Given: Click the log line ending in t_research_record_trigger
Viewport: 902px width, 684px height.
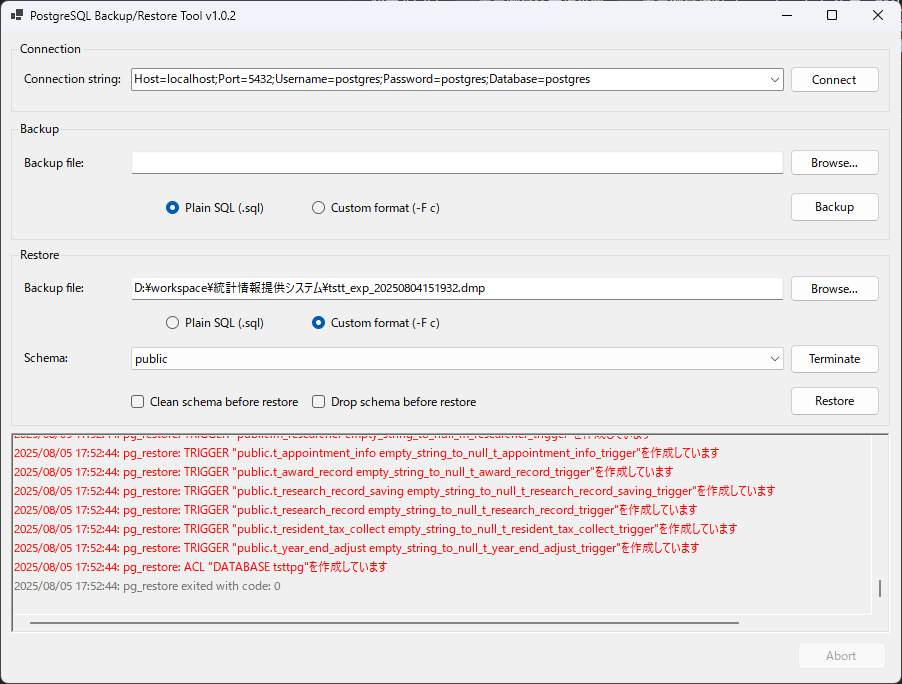Looking at the screenshot, I should [x=355, y=510].
